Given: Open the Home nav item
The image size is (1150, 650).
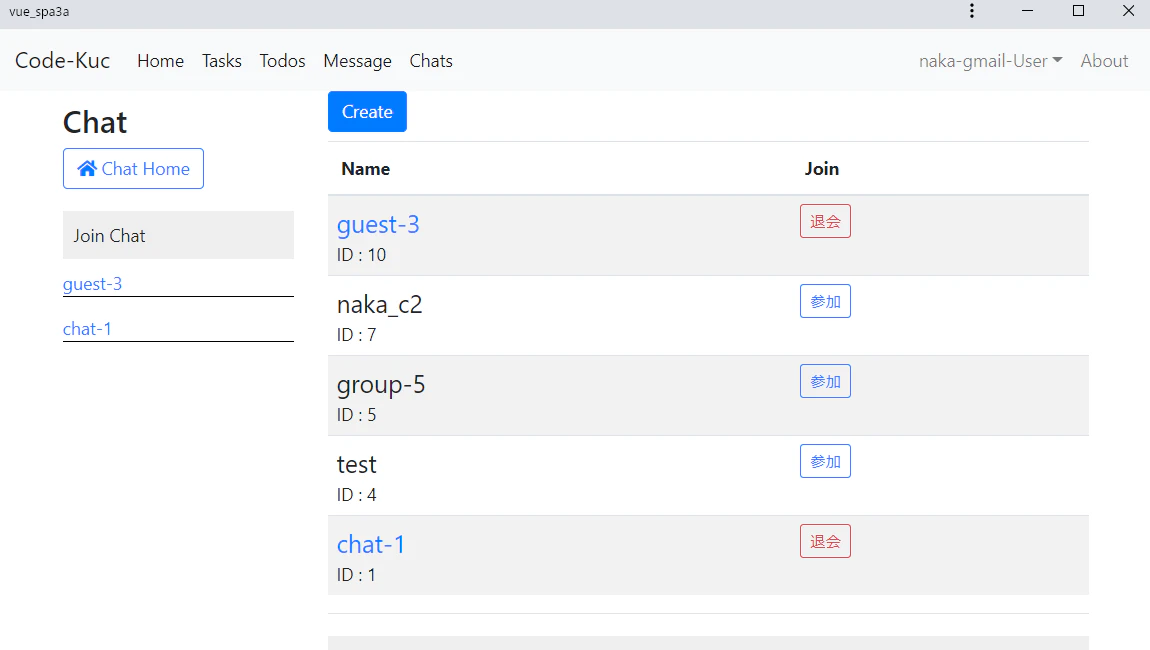Looking at the screenshot, I should (x=161, y=61).
